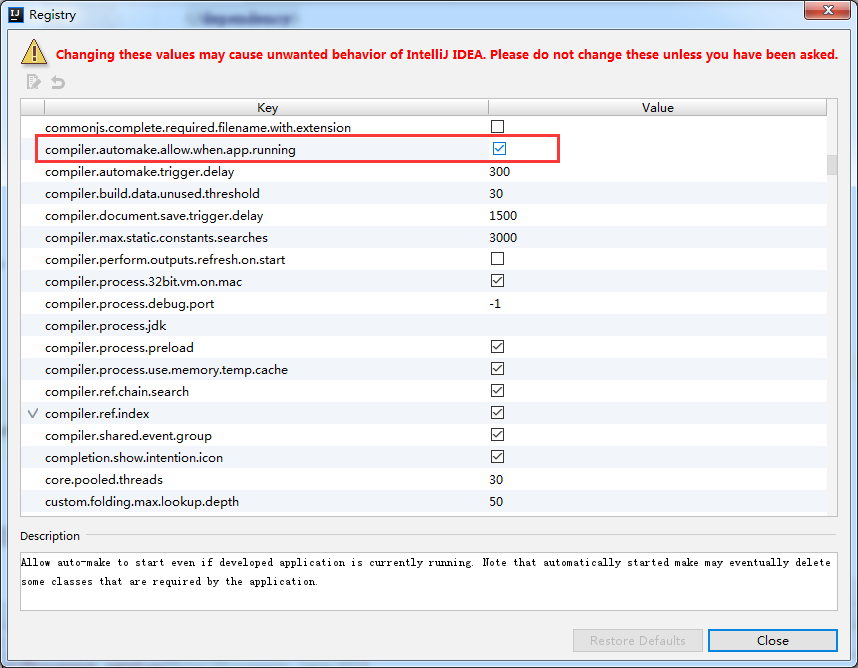Click the modified marker beside compiler.ref.index
This screenshot has height=668, width=858.
click(x=33, y=413)
